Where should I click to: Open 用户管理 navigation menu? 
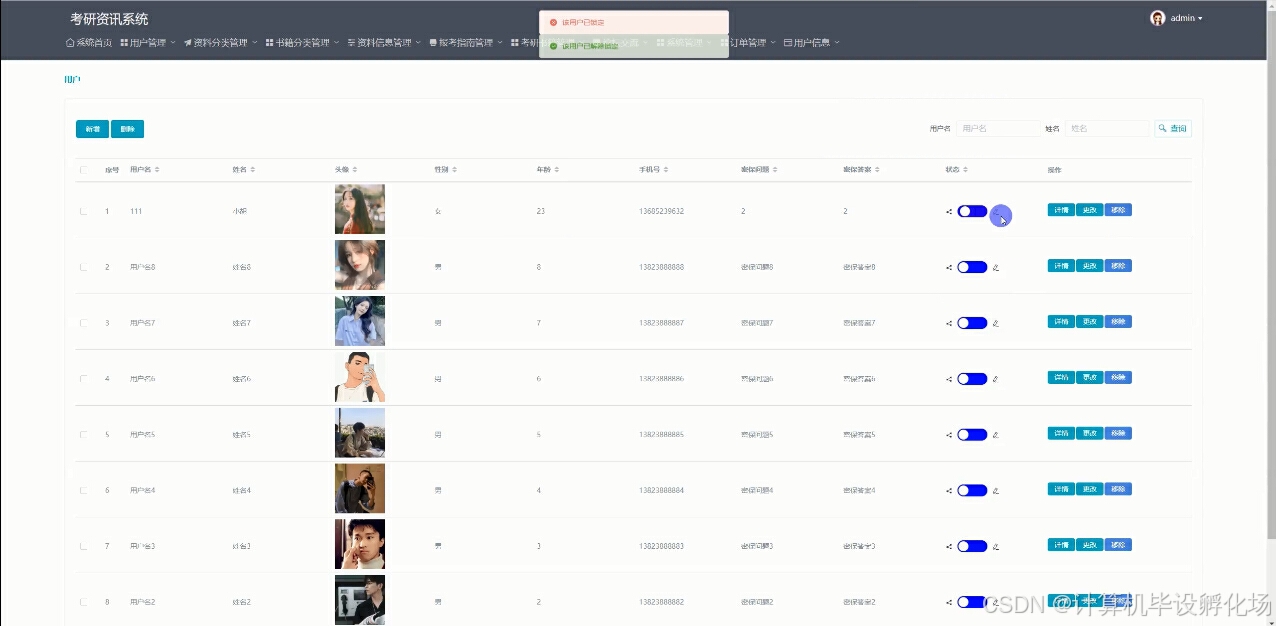click(148, 43)
